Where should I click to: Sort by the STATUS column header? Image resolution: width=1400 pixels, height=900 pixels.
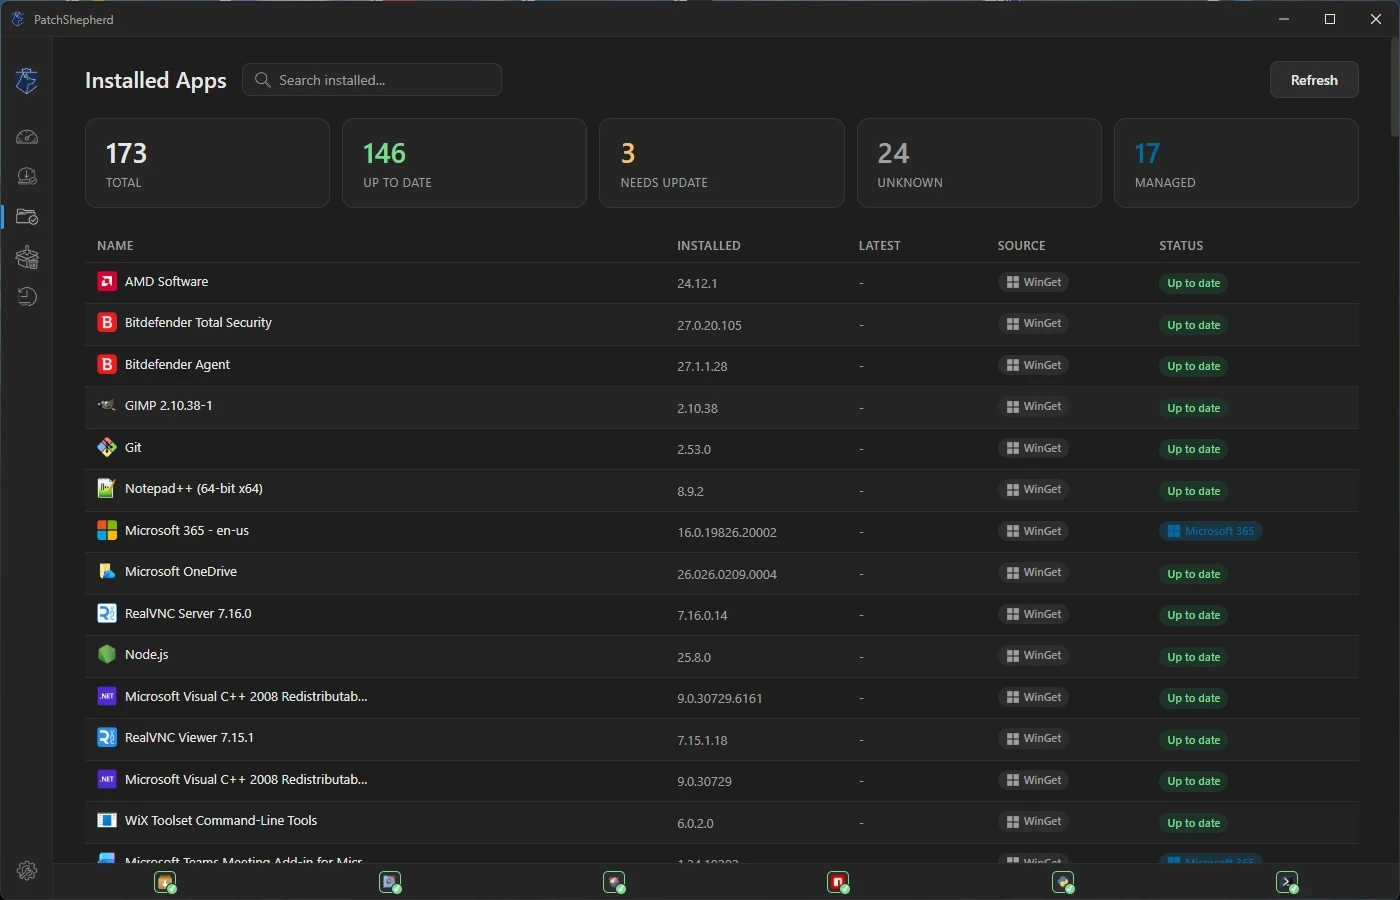[x=1181, y=246]
